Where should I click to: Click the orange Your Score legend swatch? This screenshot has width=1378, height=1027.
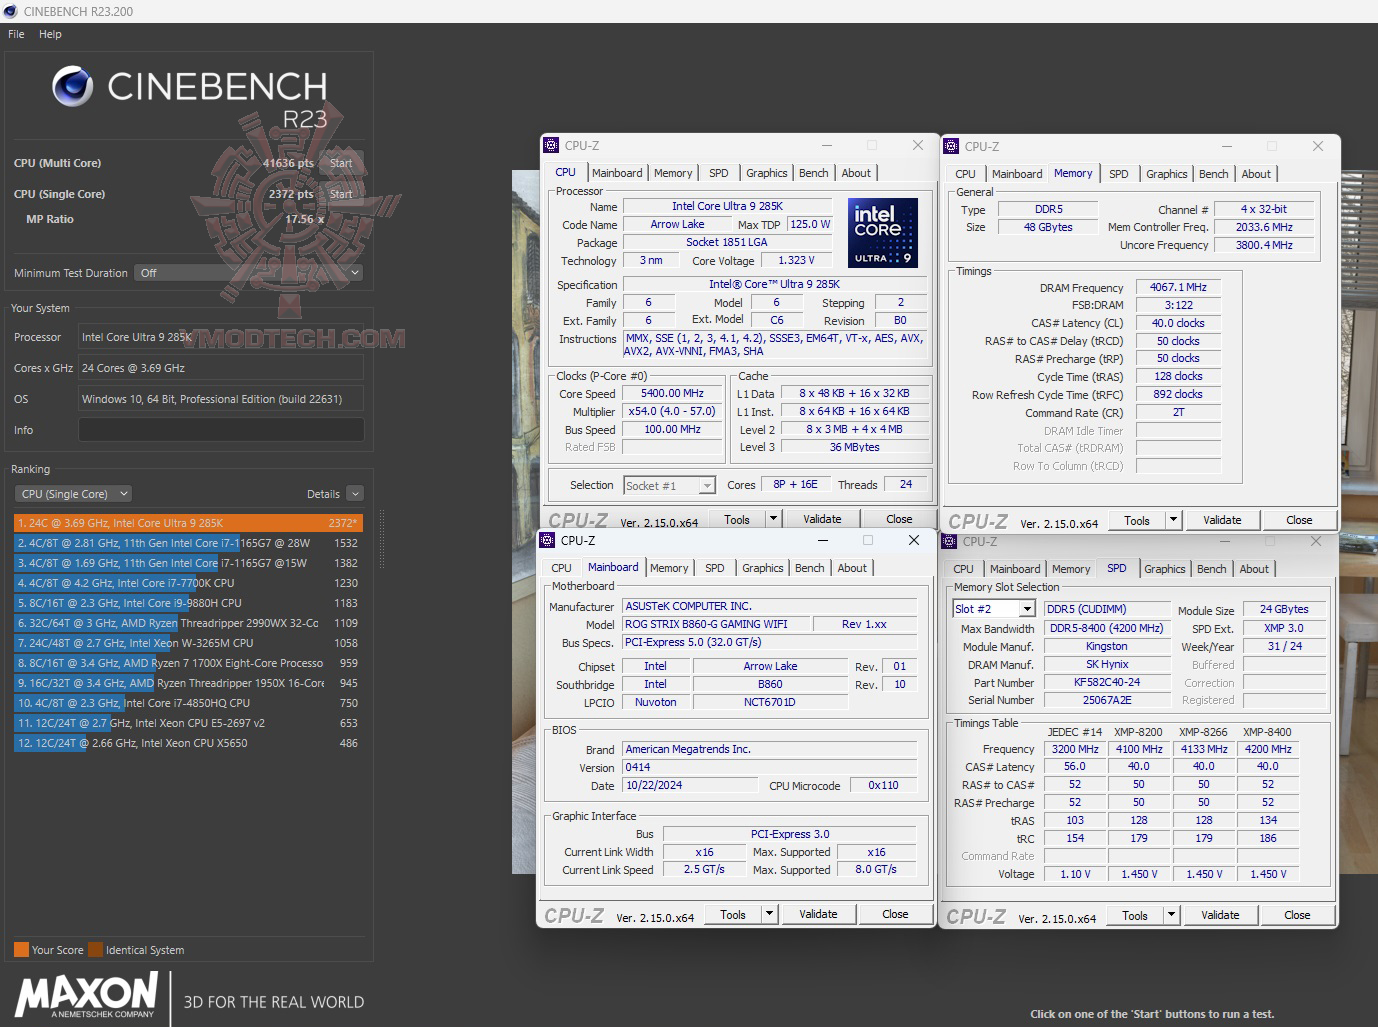20,949
